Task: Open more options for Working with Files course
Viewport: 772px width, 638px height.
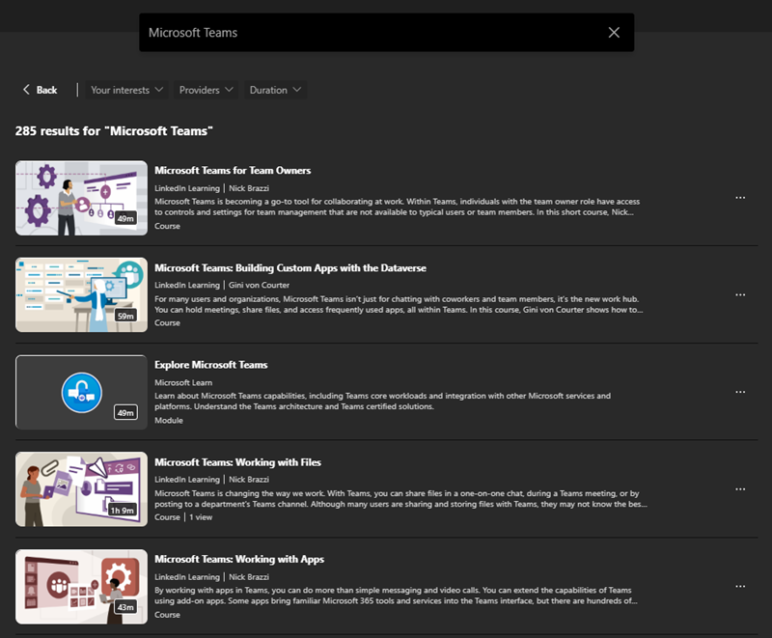Action: click(740, 489)
